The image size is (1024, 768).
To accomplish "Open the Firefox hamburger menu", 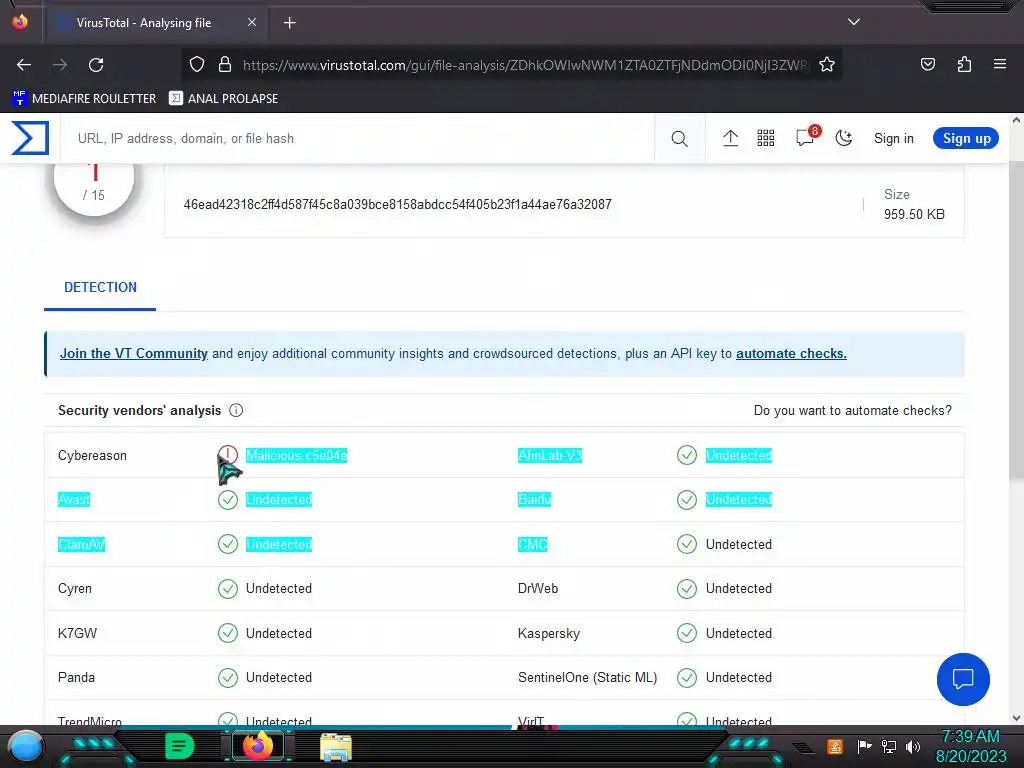I will pos(999,64).
